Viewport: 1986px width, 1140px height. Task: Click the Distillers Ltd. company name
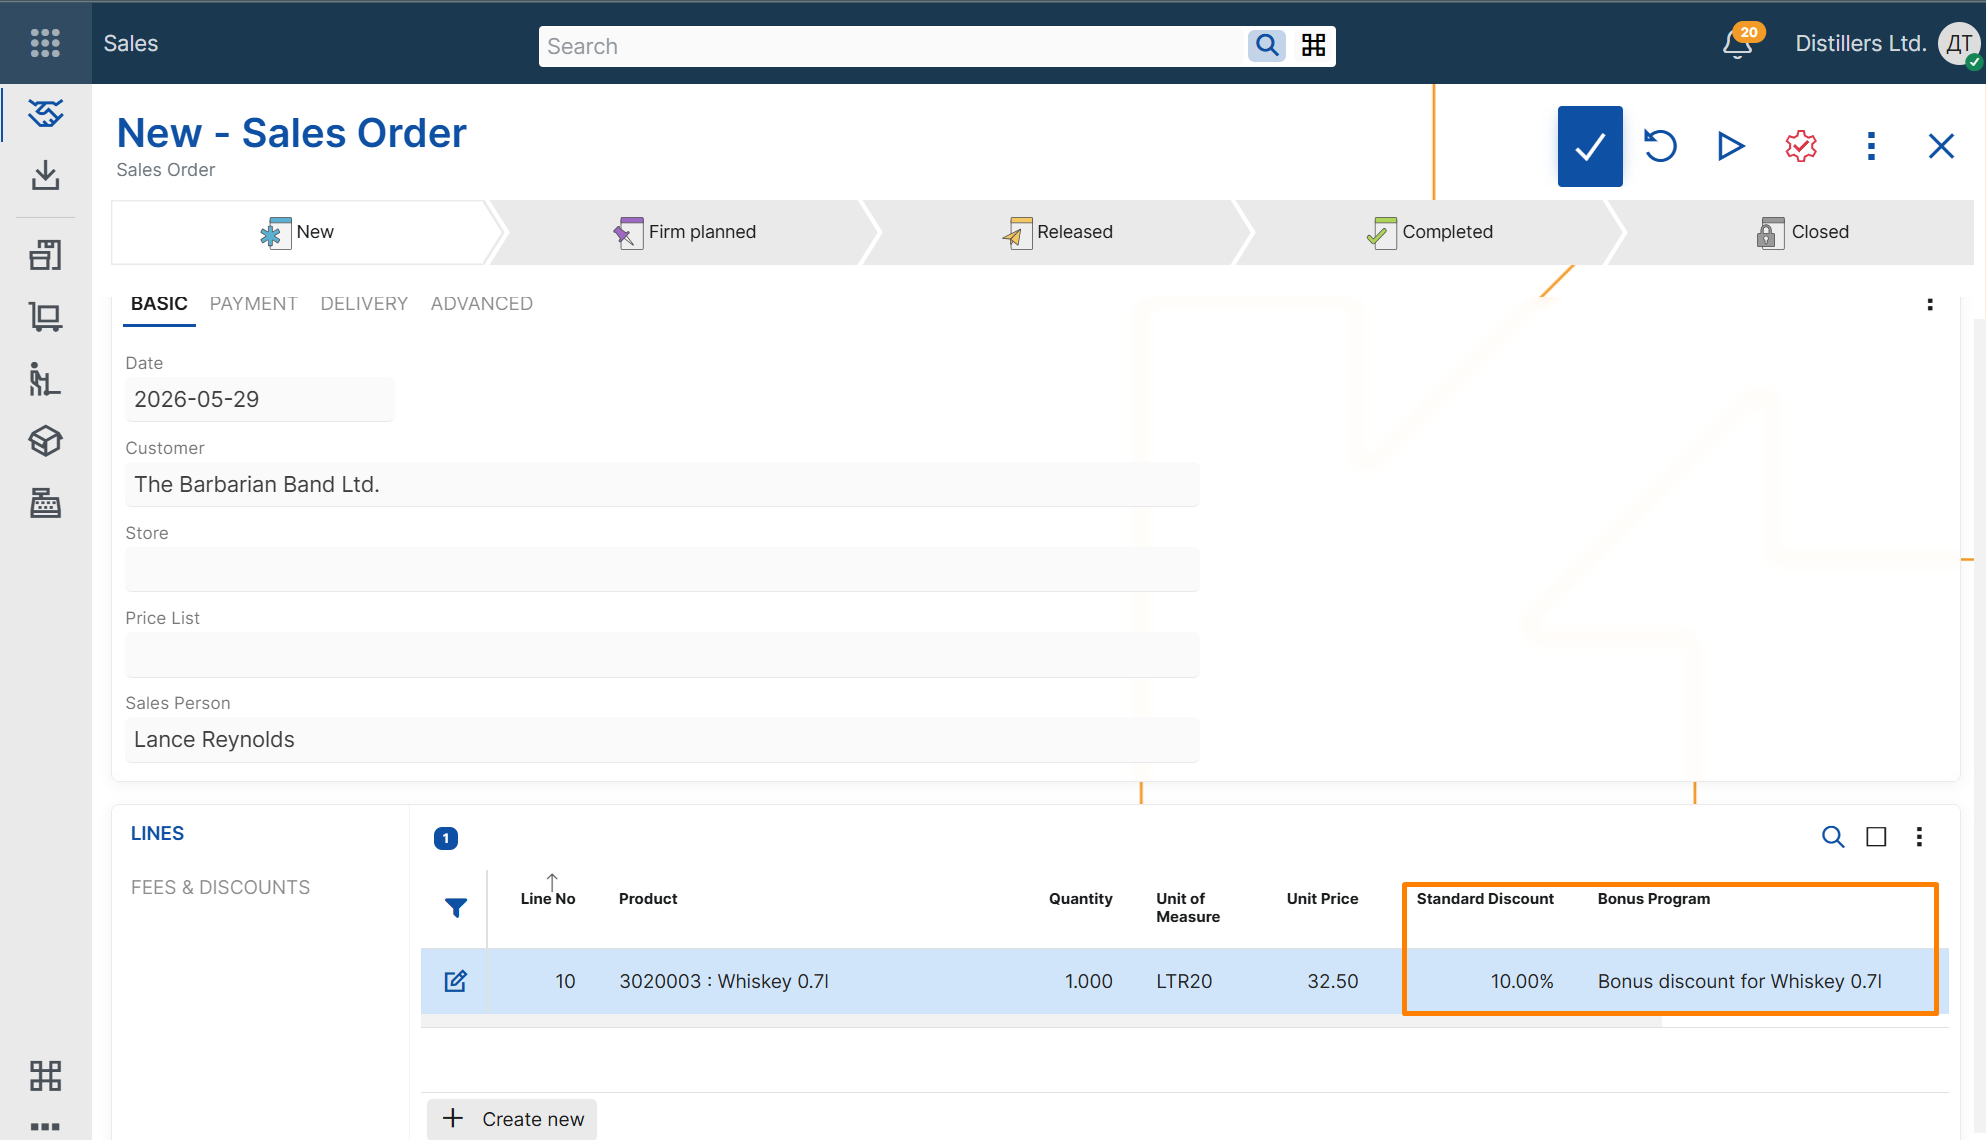(x=1860, y=44)
